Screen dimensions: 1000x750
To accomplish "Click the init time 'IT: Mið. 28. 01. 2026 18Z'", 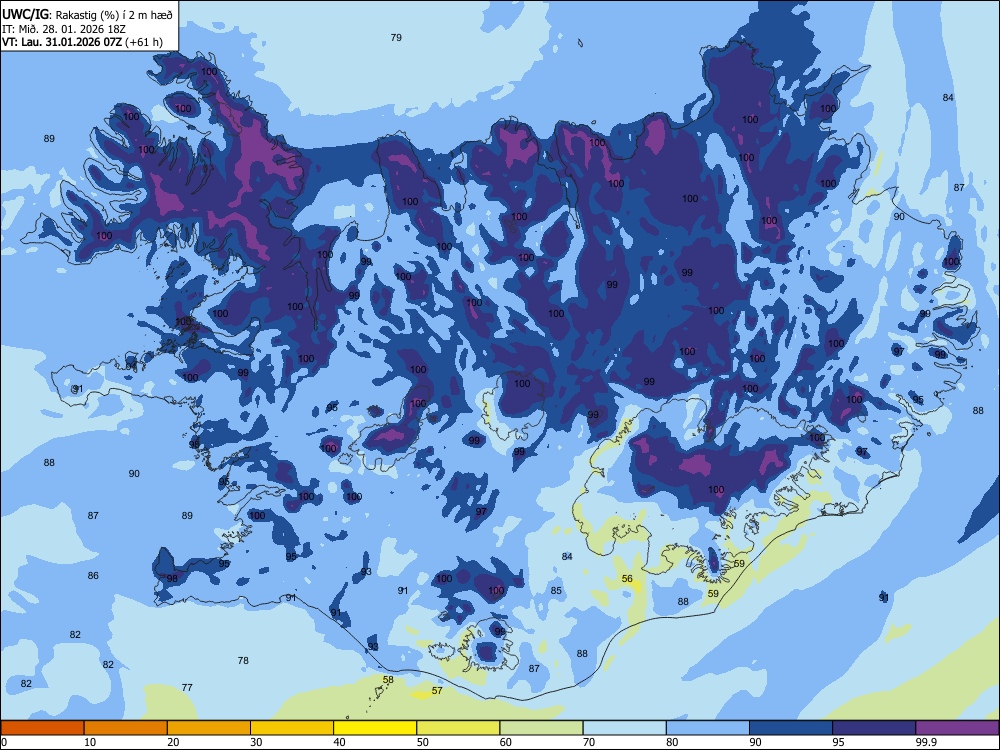I will coord(64,29).
